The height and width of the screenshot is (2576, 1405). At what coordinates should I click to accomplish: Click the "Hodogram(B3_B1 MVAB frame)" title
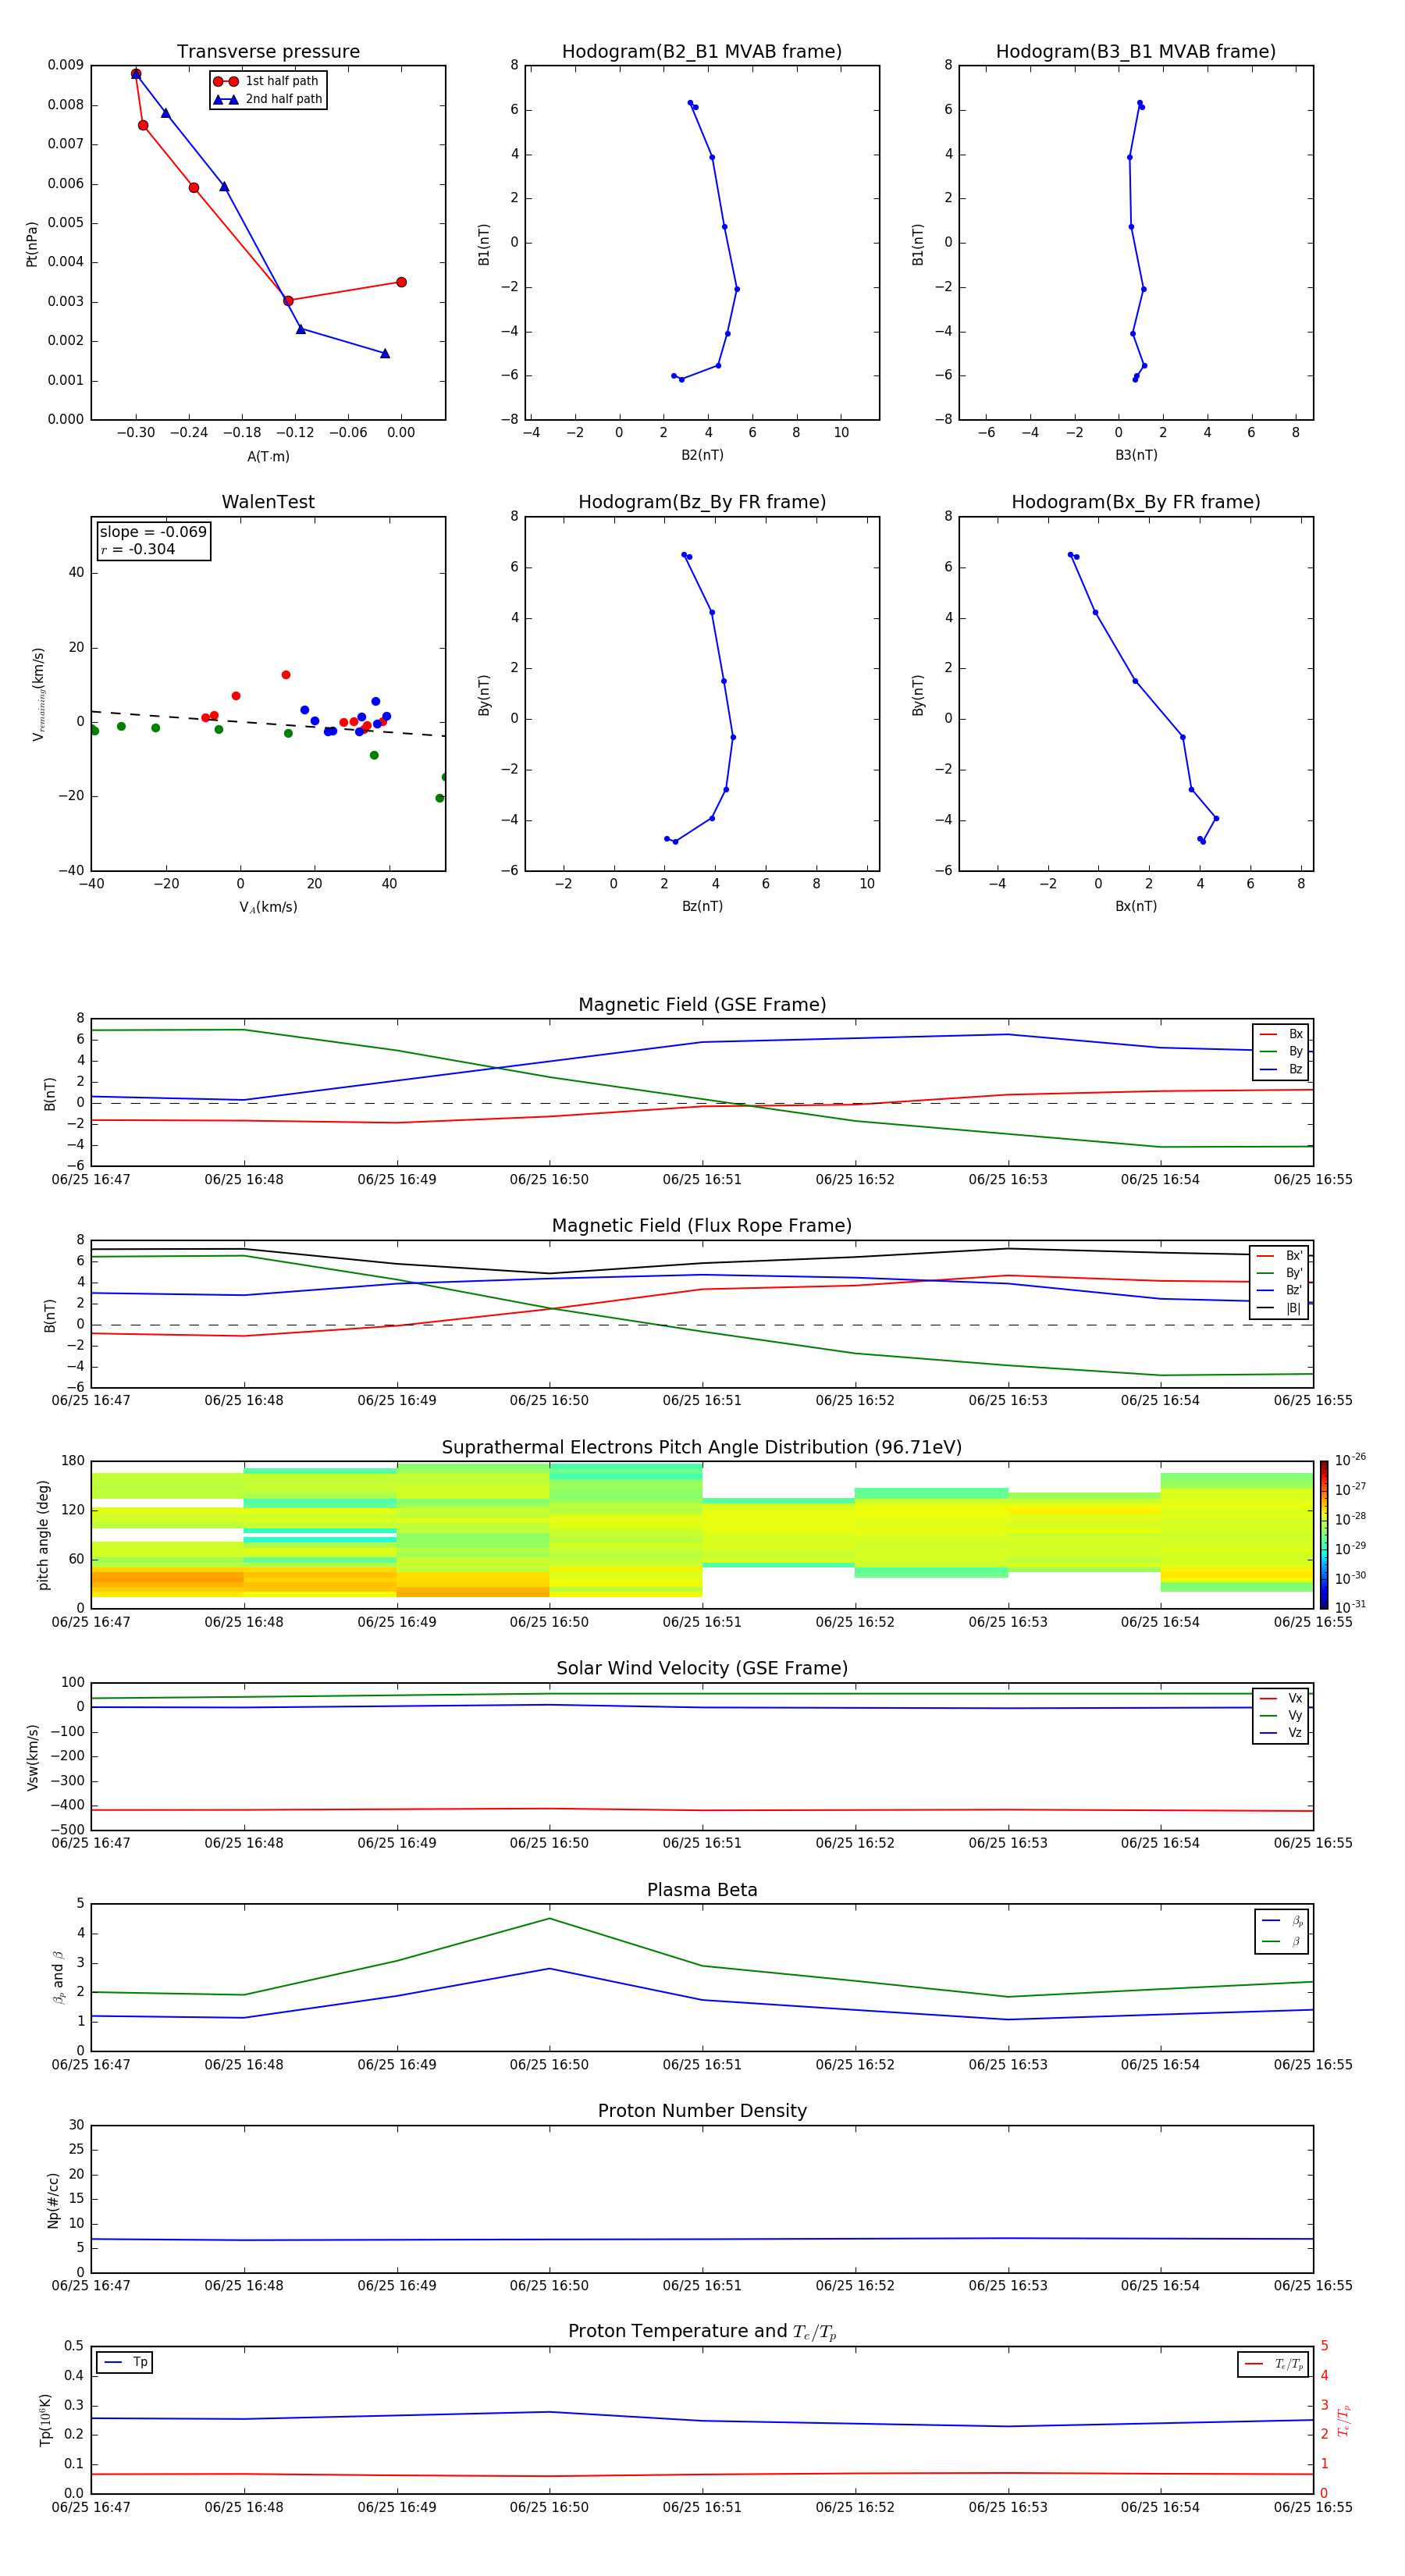pyautogui.click(x=1136, y=52)
